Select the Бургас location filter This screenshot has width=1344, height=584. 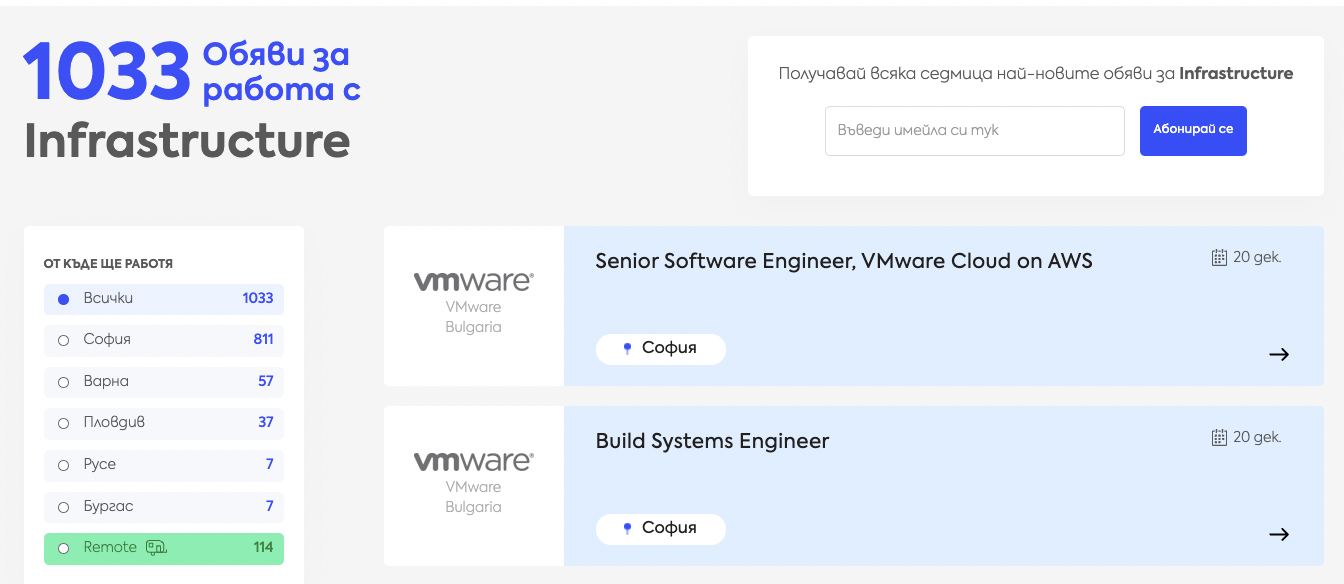164,507
